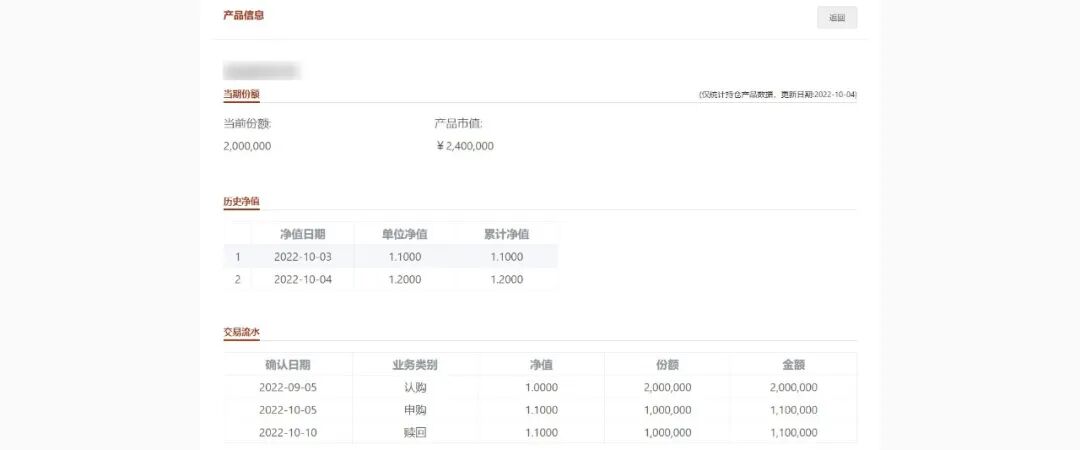Click the blurred product name
The image size is (1080, 450).
[x=260, y=70]
